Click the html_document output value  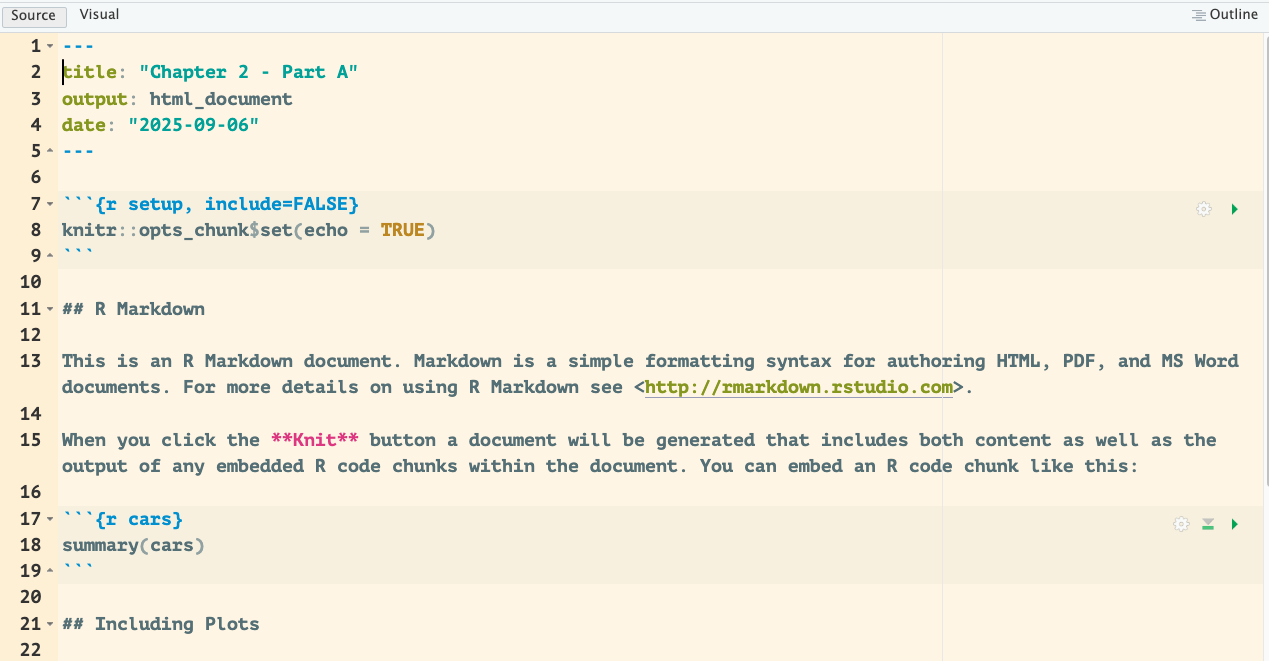click(221, 99)
